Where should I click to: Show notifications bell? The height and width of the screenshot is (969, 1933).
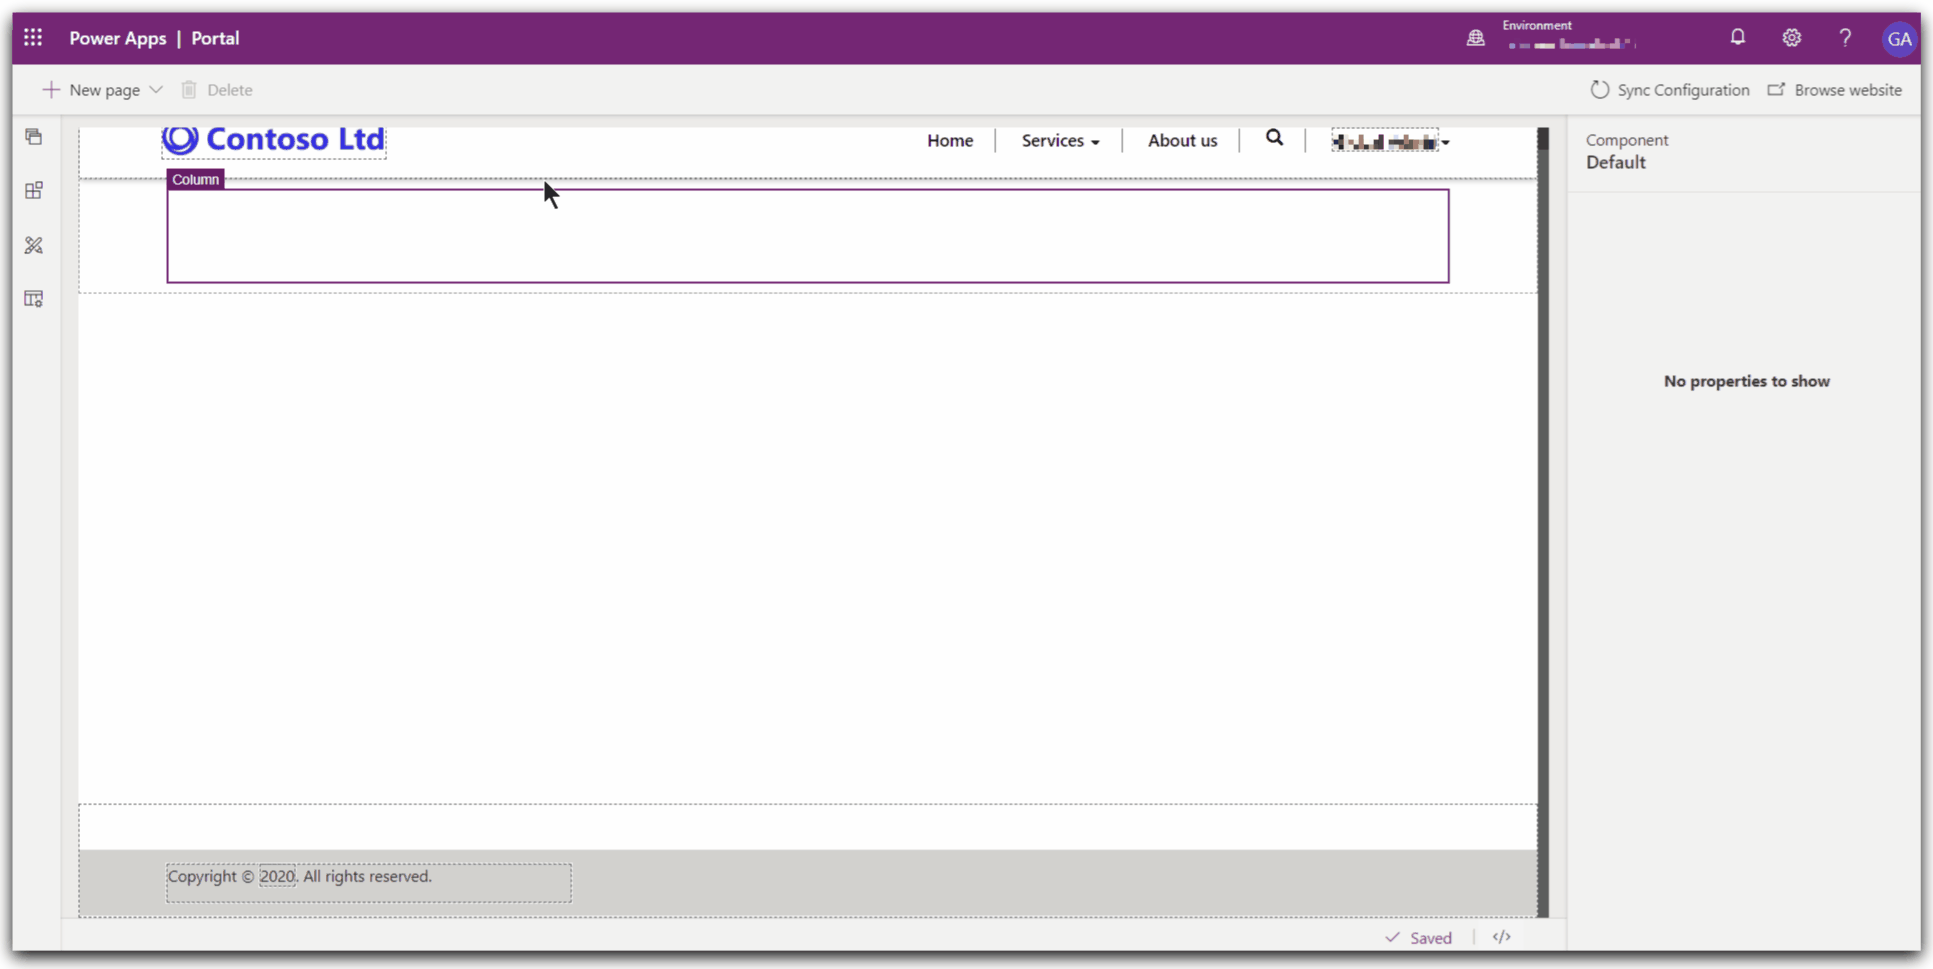point(1738,38)
